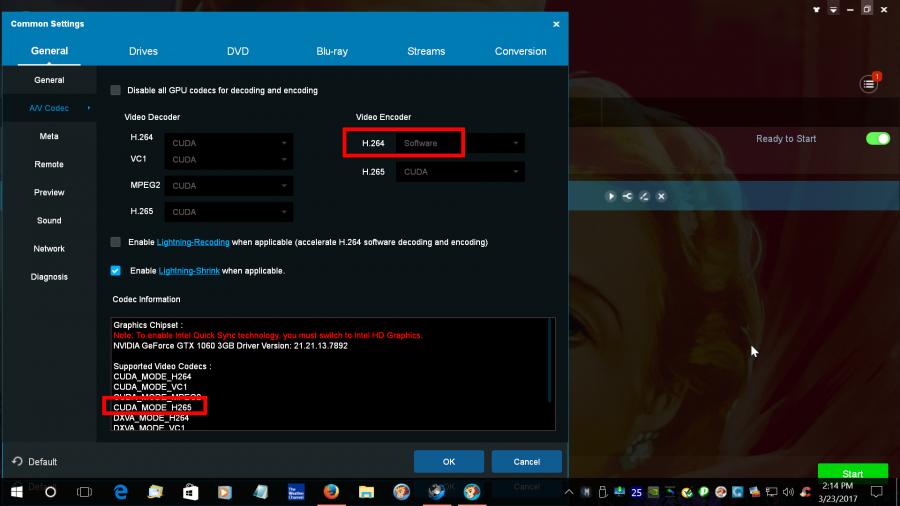This screenshot has height=506, width=900.
Task: Play the source preview in main window
Action: (x=611, y=196)
